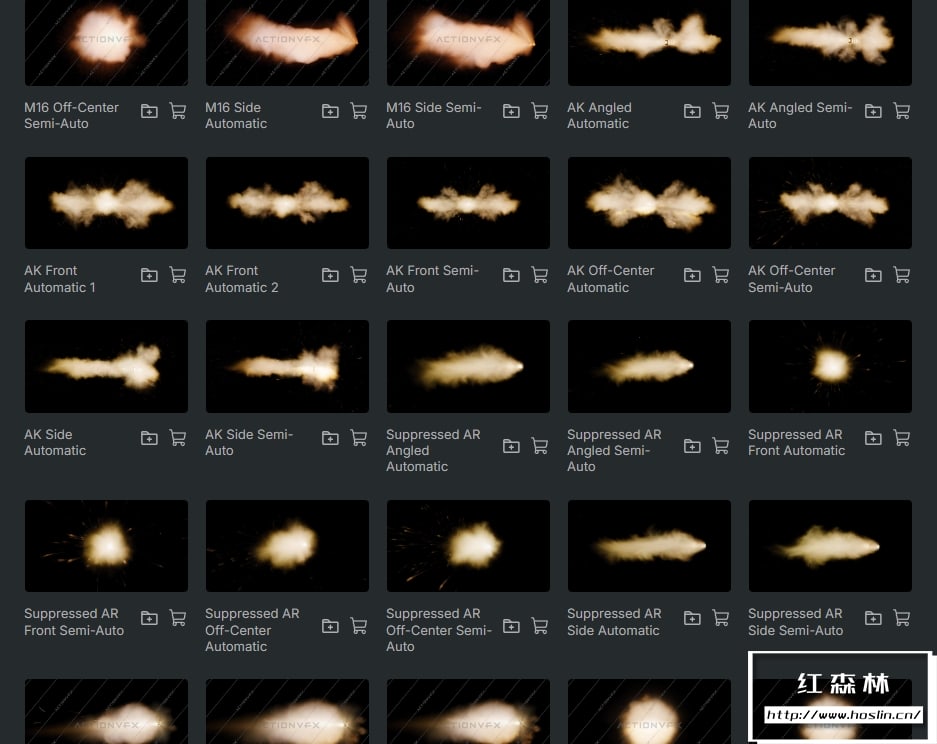Save Suppressed AR Off-Center Semi-Auto to collection
The image size is (937, 744).
pos(511,626)
